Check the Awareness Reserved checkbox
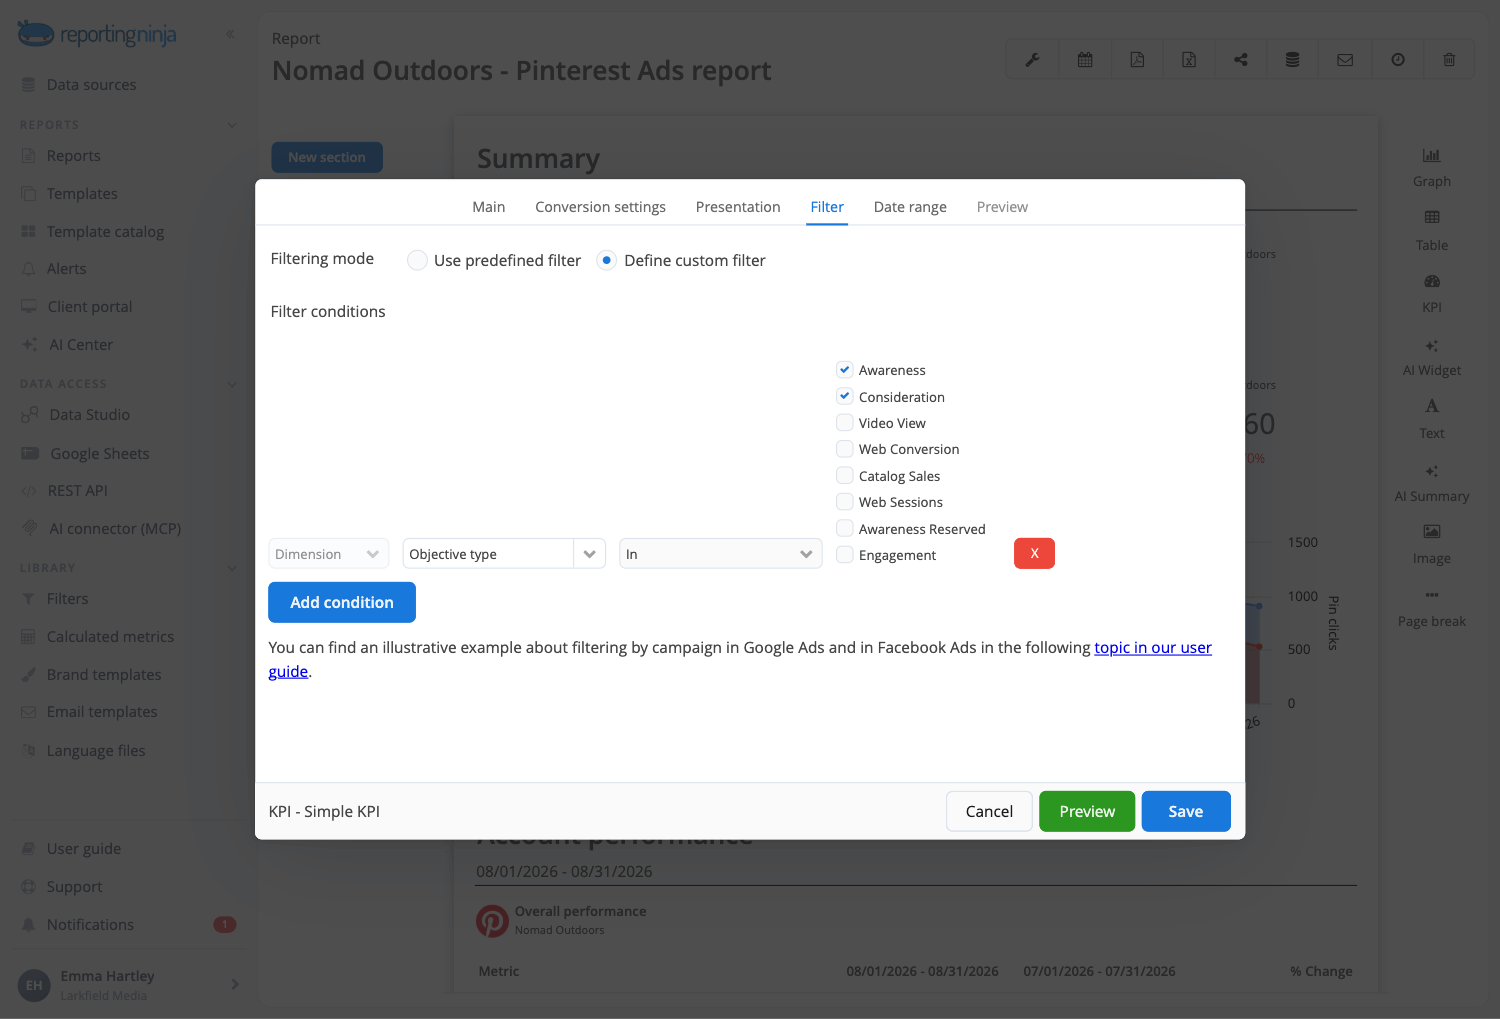This screenshot has width=1500, height=1019. (x=845, y=528)
